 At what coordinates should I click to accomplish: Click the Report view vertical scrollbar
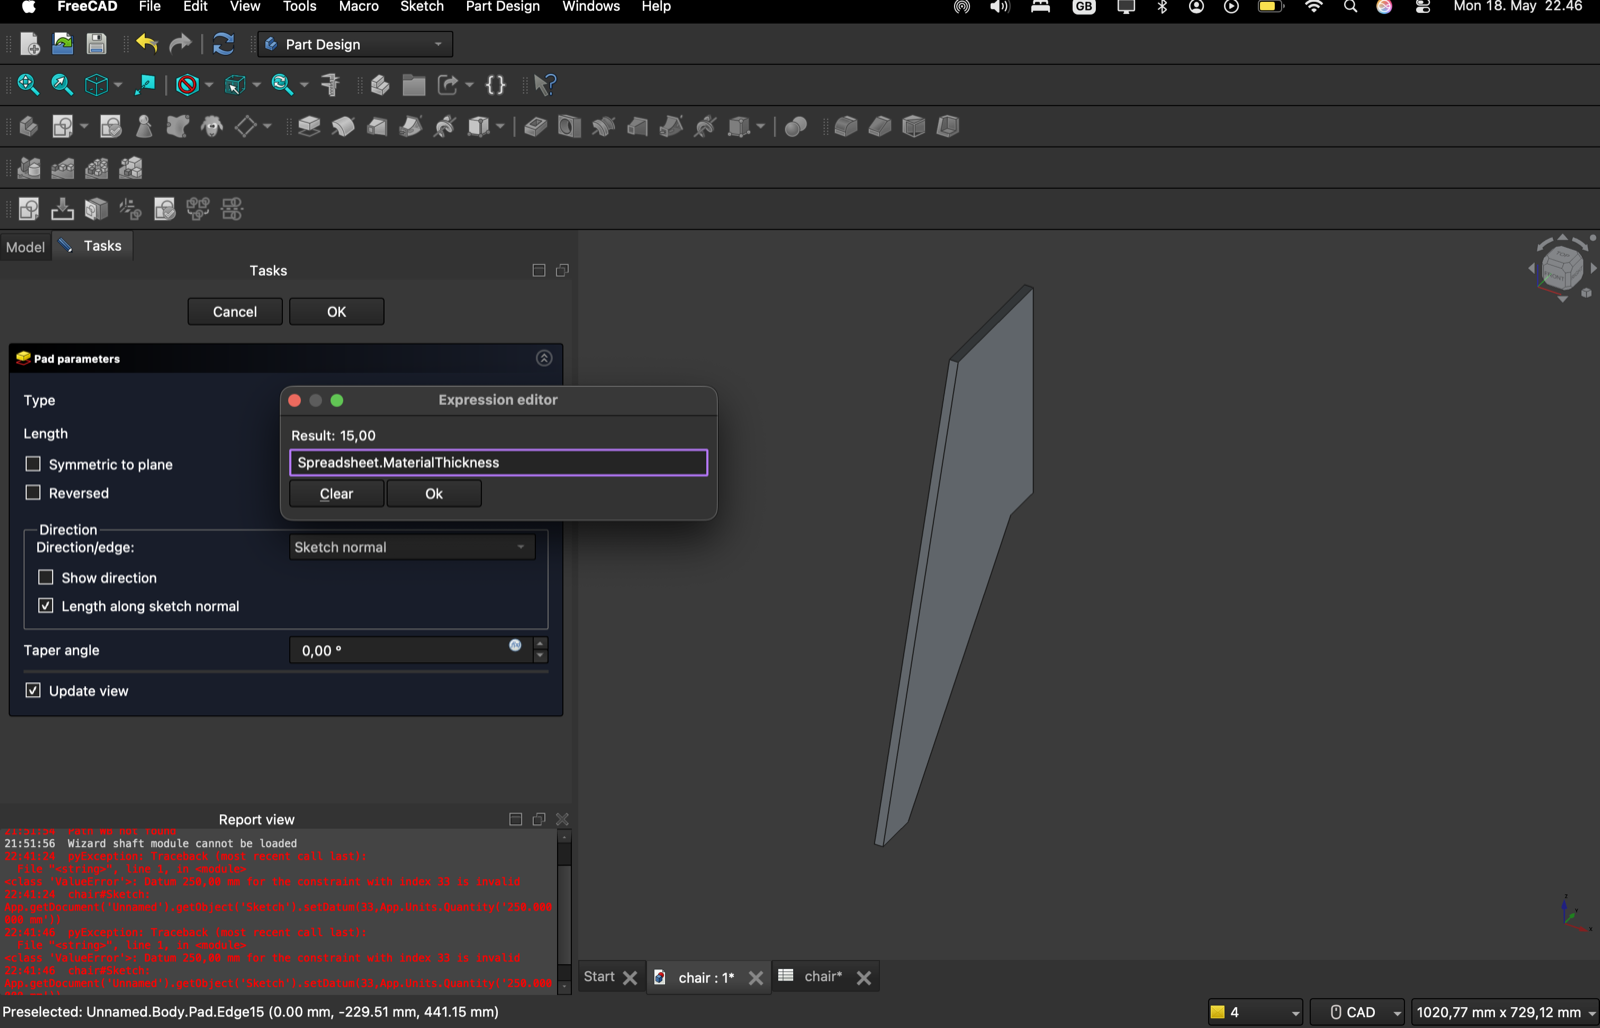coord(564,910)
